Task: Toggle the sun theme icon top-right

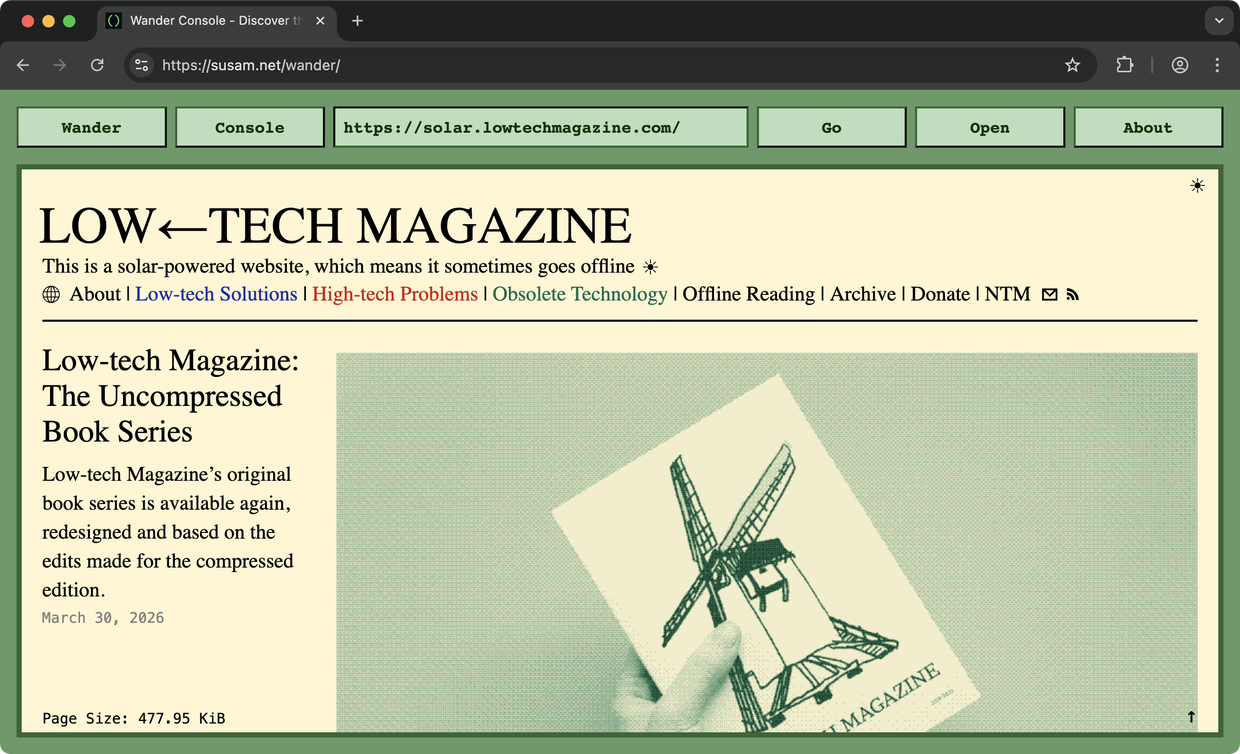Action: point(1197,186)
